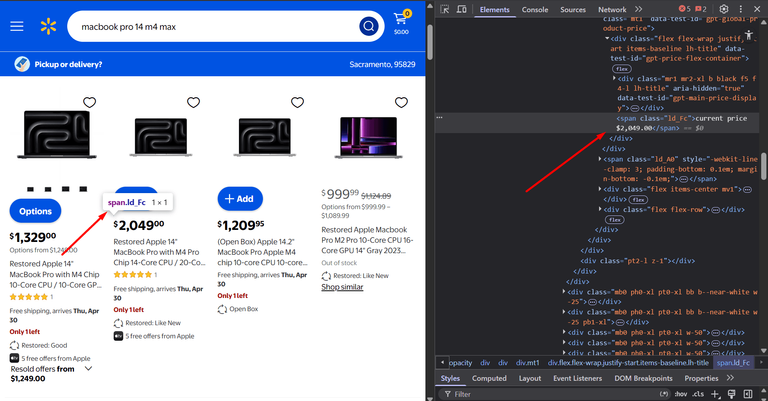The height and width of the screenshot is (401, 768).
Task: Click the Walmart spark logo
Action: click(48, 26)
